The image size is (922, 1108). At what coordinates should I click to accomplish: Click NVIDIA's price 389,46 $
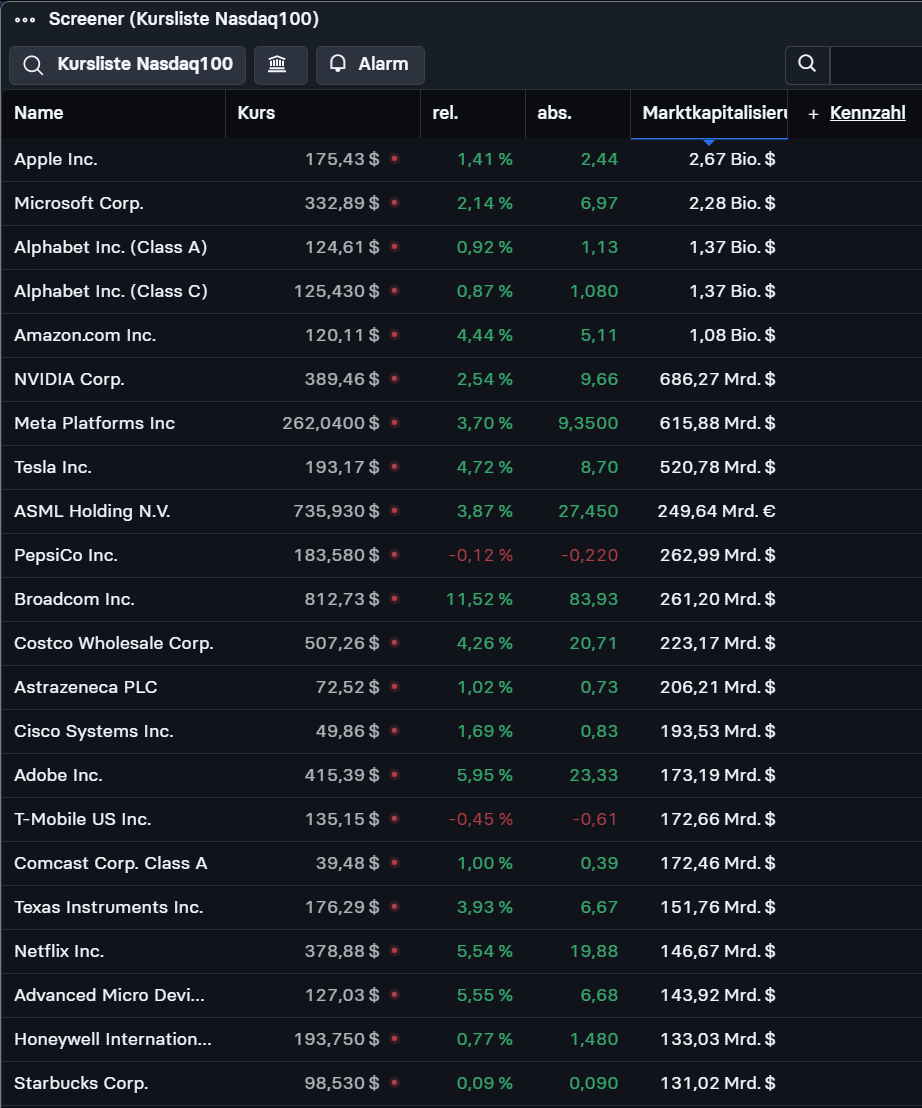pos(342,379)
